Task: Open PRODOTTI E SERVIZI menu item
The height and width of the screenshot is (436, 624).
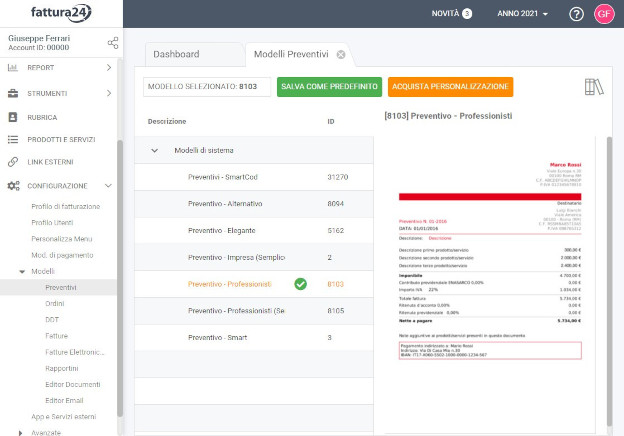Action: click(61, 140)
